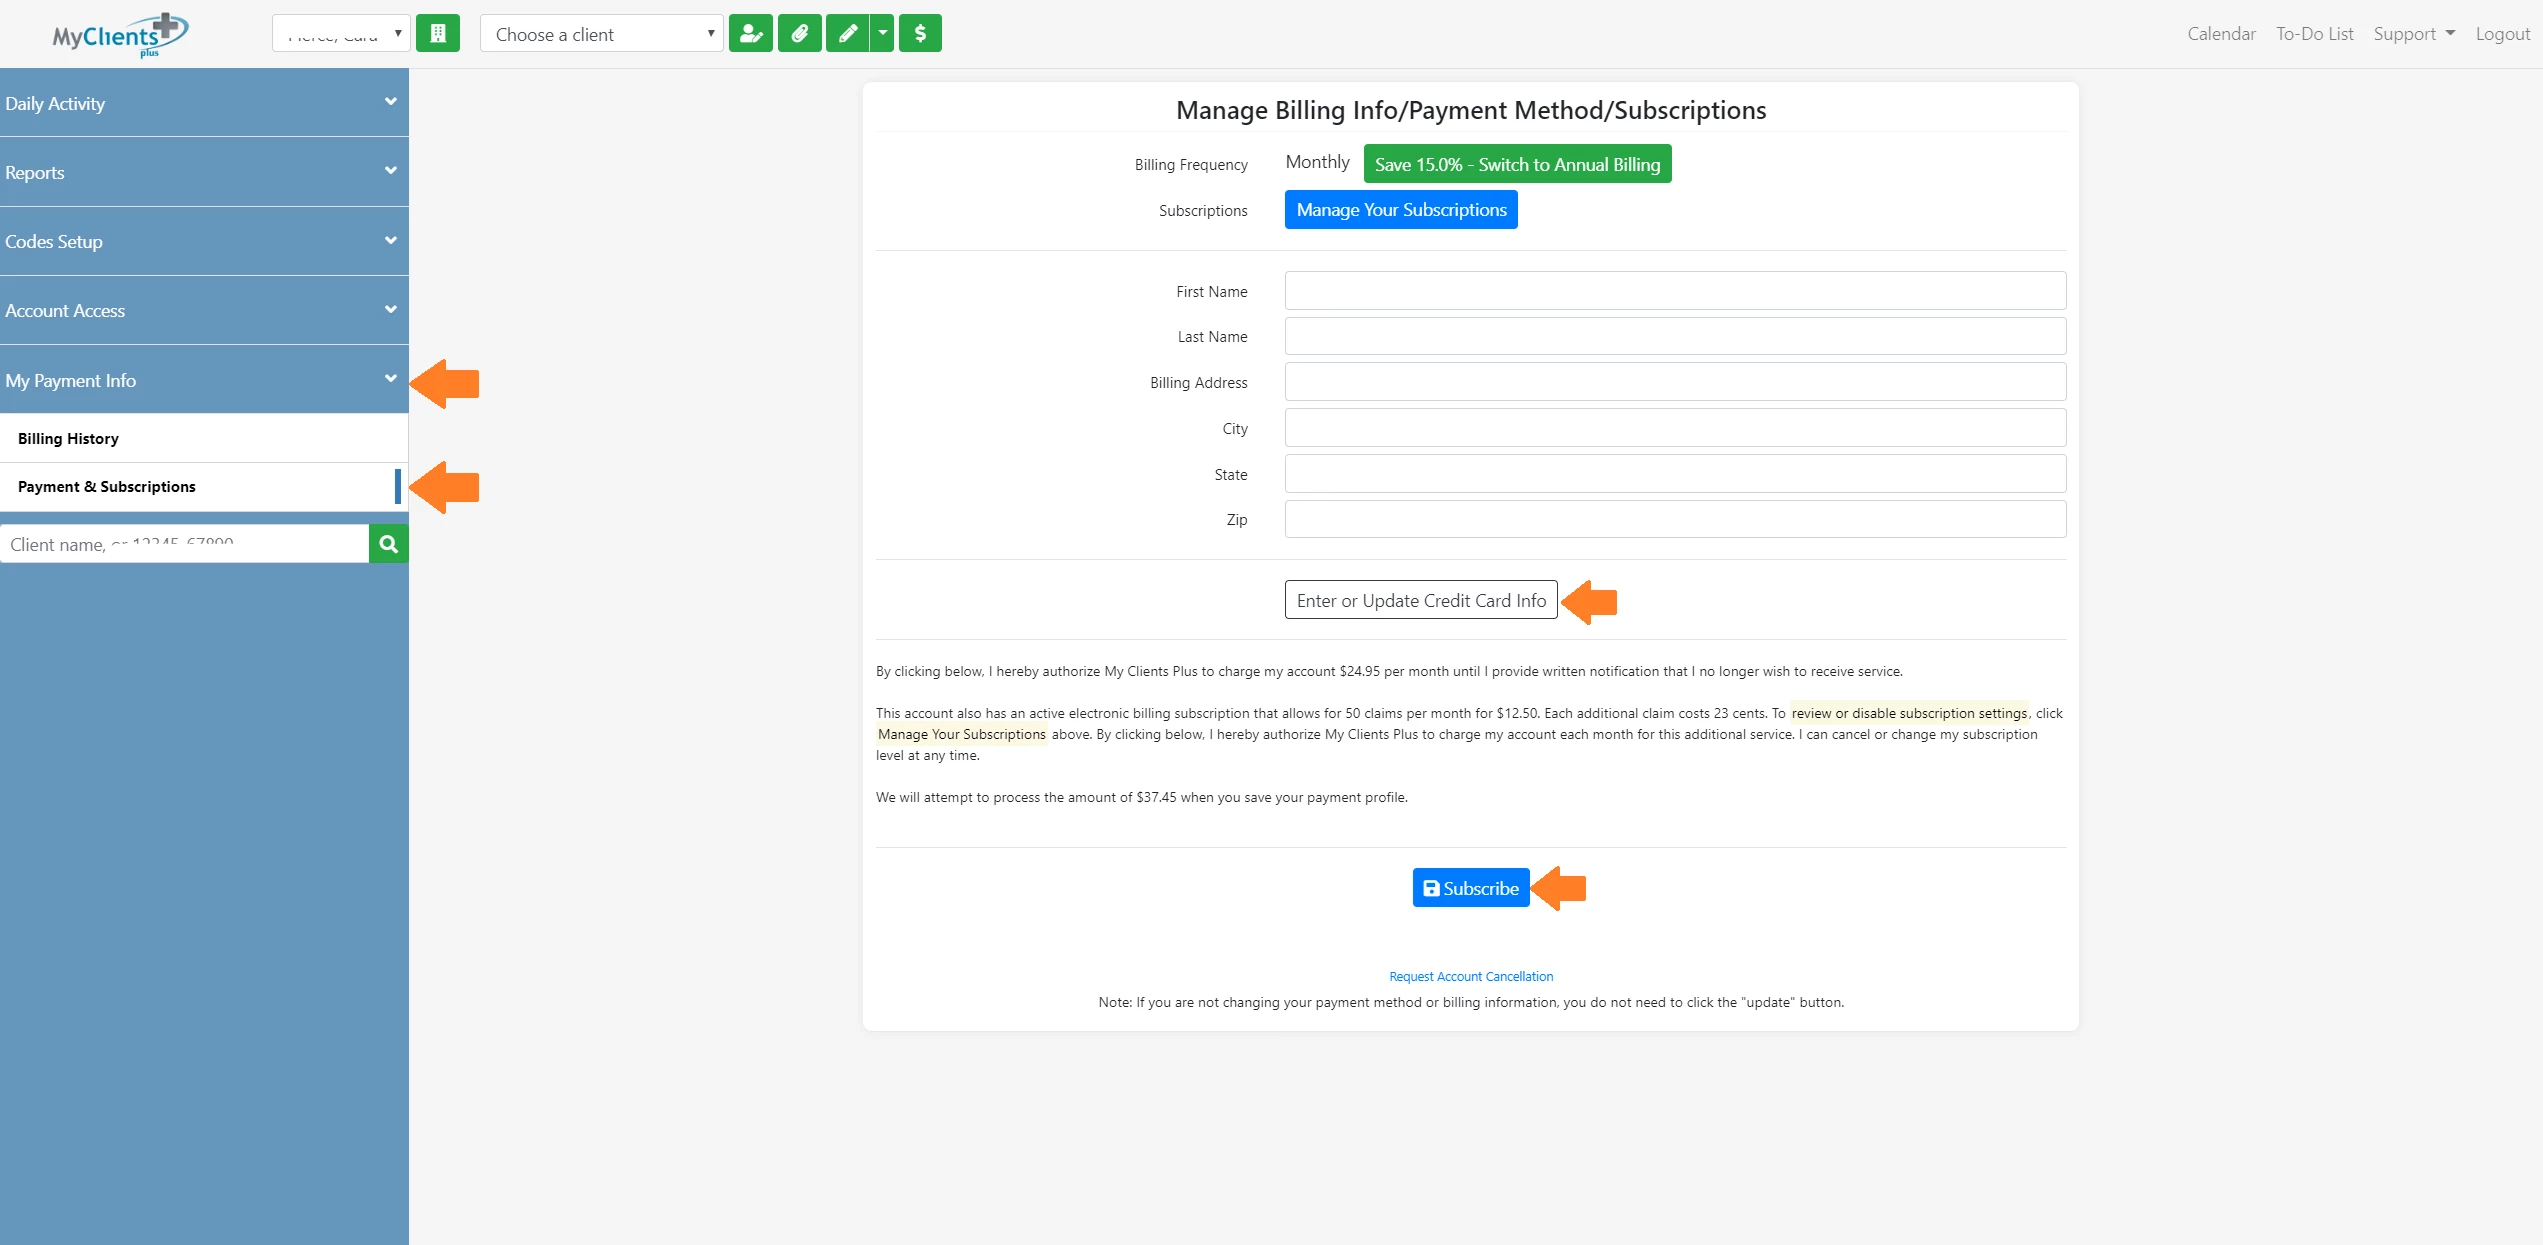This screenshot has width=2543, height=1245.
Task: Open the therapist name dropdown
Action: 341,34
